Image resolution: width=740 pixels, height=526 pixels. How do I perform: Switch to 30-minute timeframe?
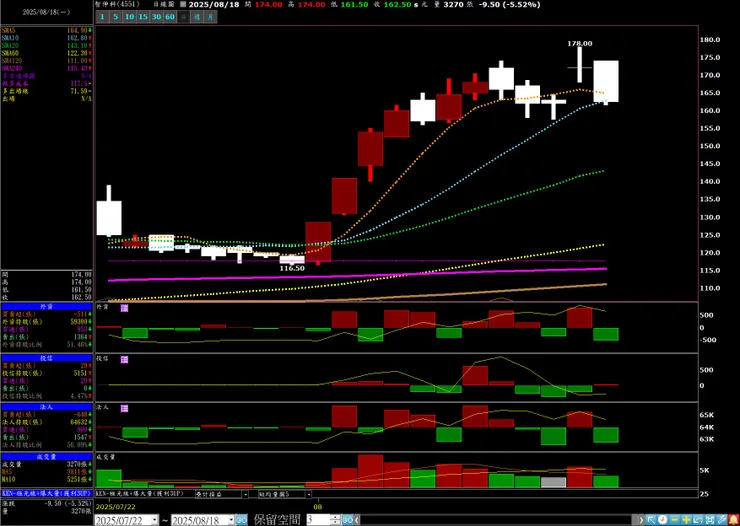157,17
